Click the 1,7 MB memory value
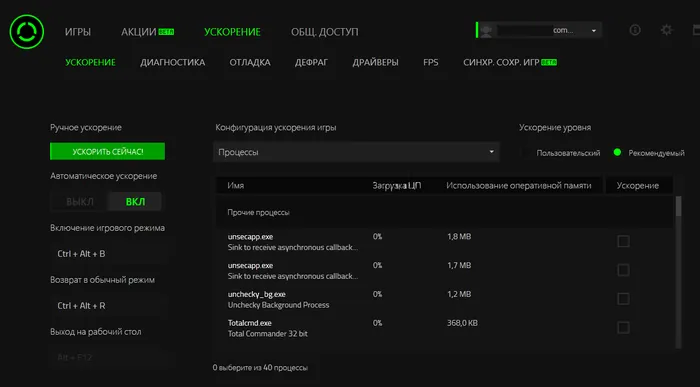The width and height of the screenshot is (700, 387). coord(459,266)
